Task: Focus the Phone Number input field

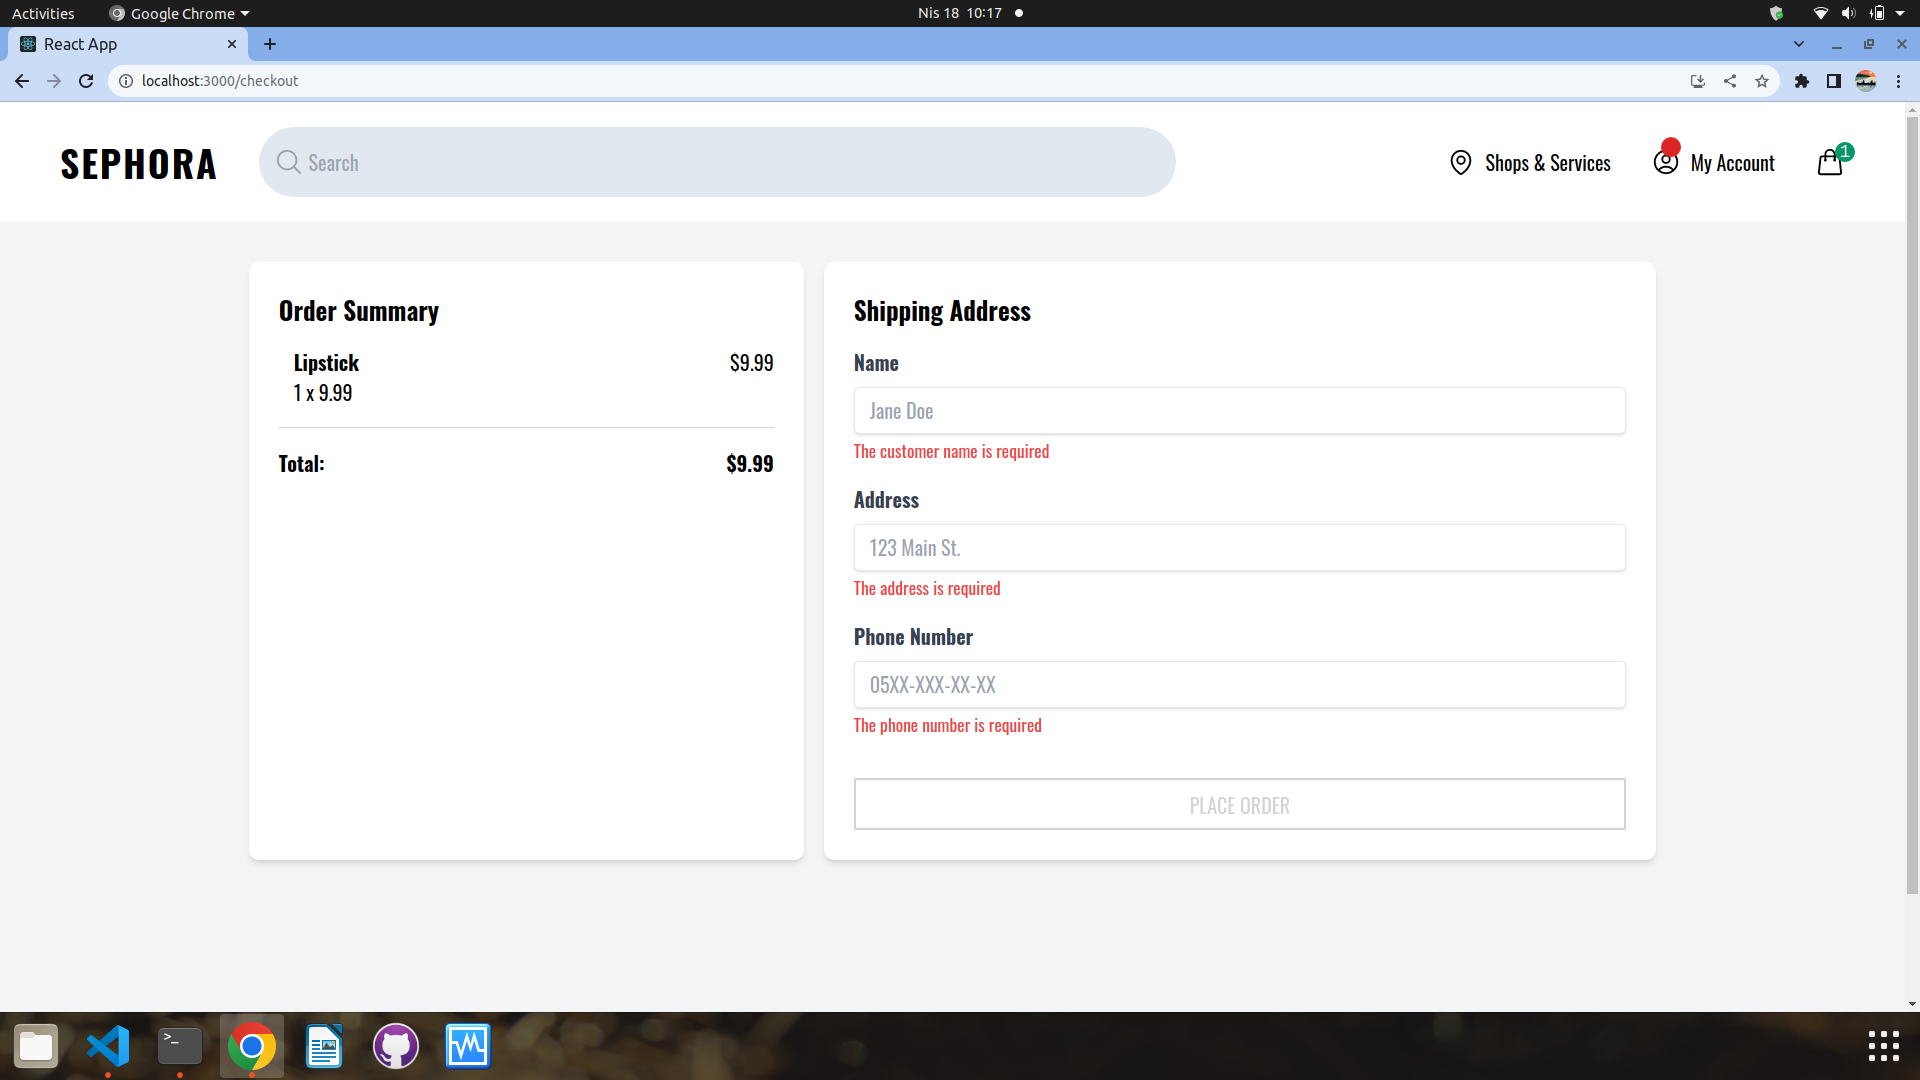Action: pos(1238,684)
